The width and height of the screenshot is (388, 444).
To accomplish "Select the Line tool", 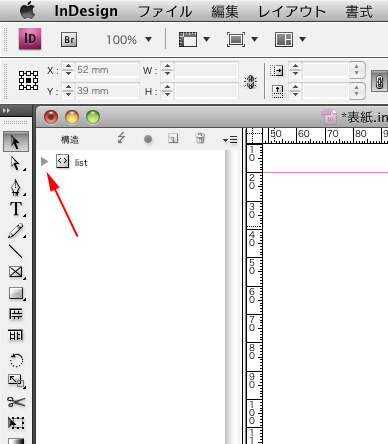I will click(16, 252).
